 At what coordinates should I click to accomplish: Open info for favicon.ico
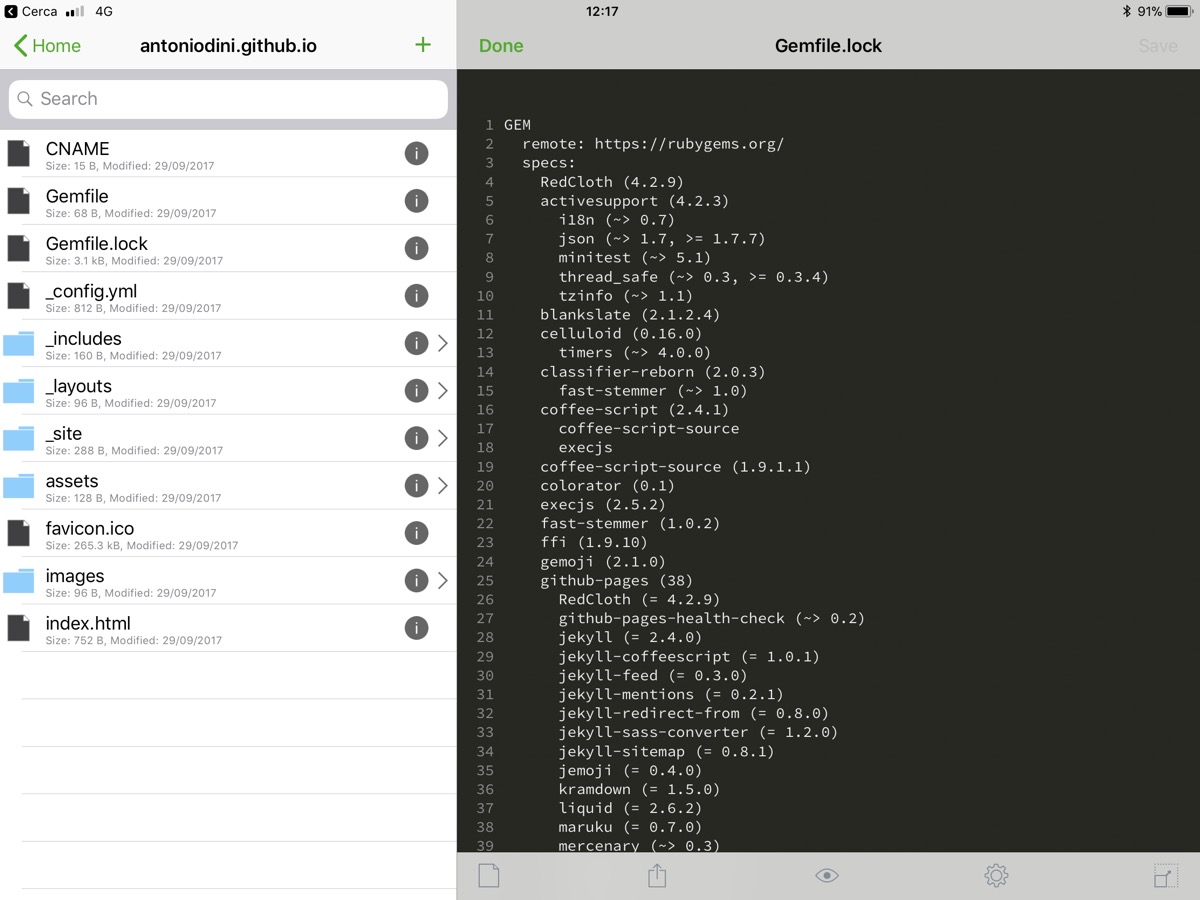pyautogui.click(x=416, y=533)
